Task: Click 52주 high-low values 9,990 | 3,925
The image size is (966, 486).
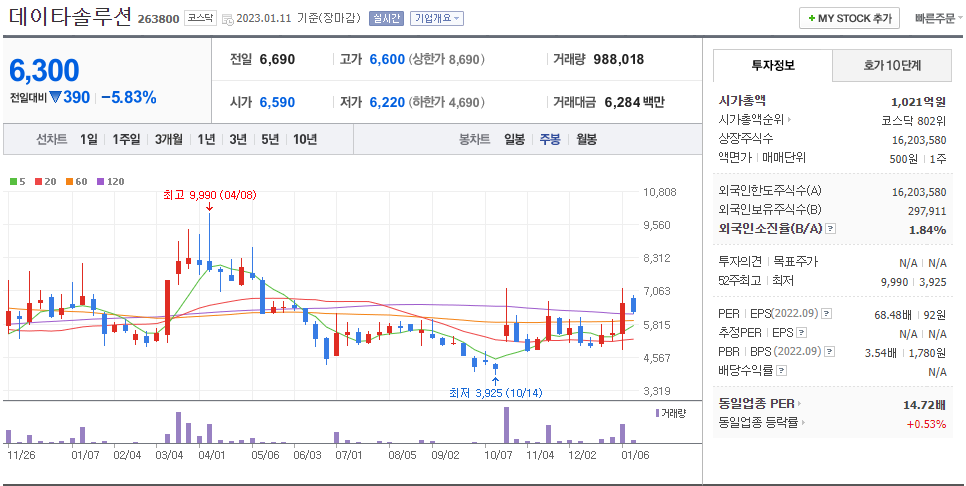Action: [914, 282]
